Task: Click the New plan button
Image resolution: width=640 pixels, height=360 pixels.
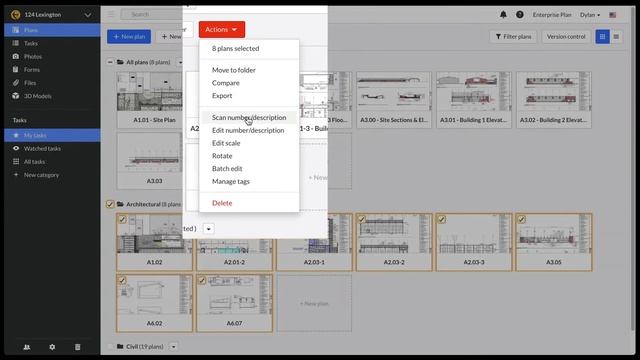Action: pos(129,36)
